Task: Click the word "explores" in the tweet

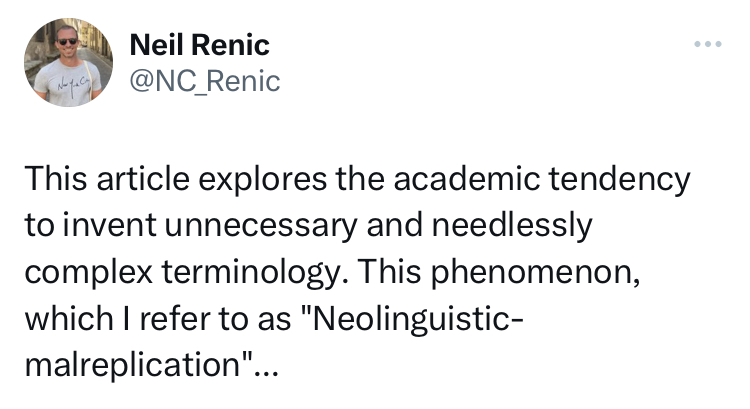Action: (x=251, y=180)
